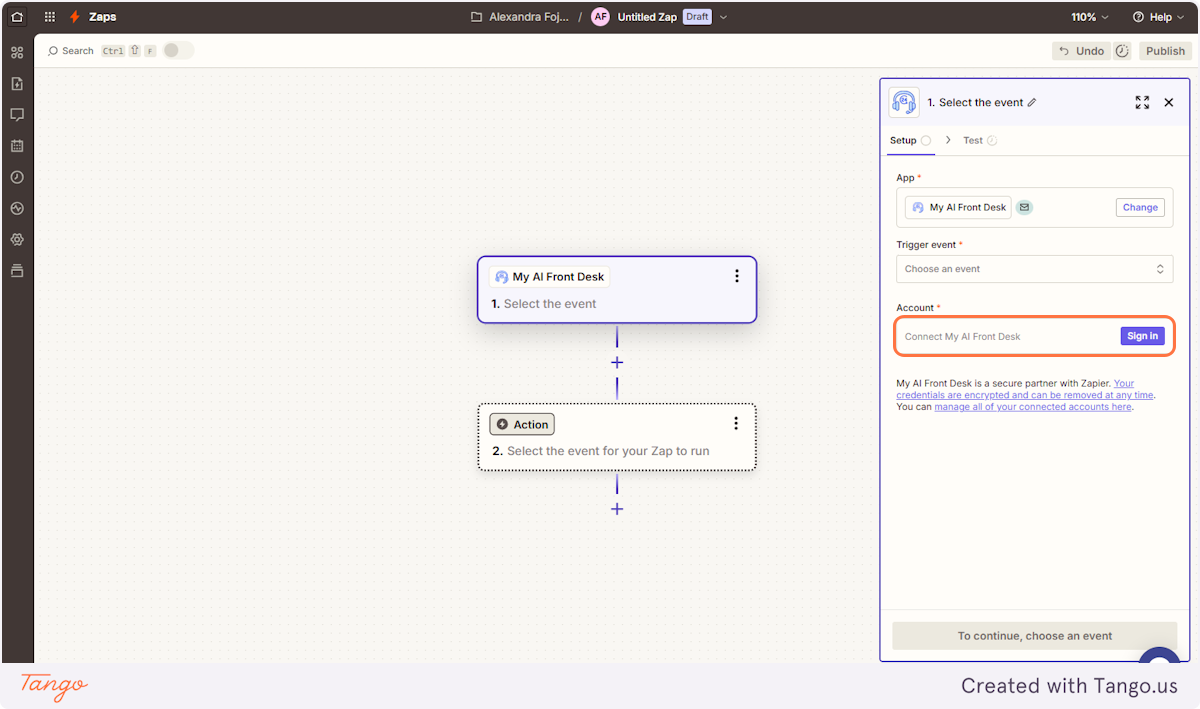
Task: Go to the Home icon
Action: pyautogui.click(x=17, y=17)
